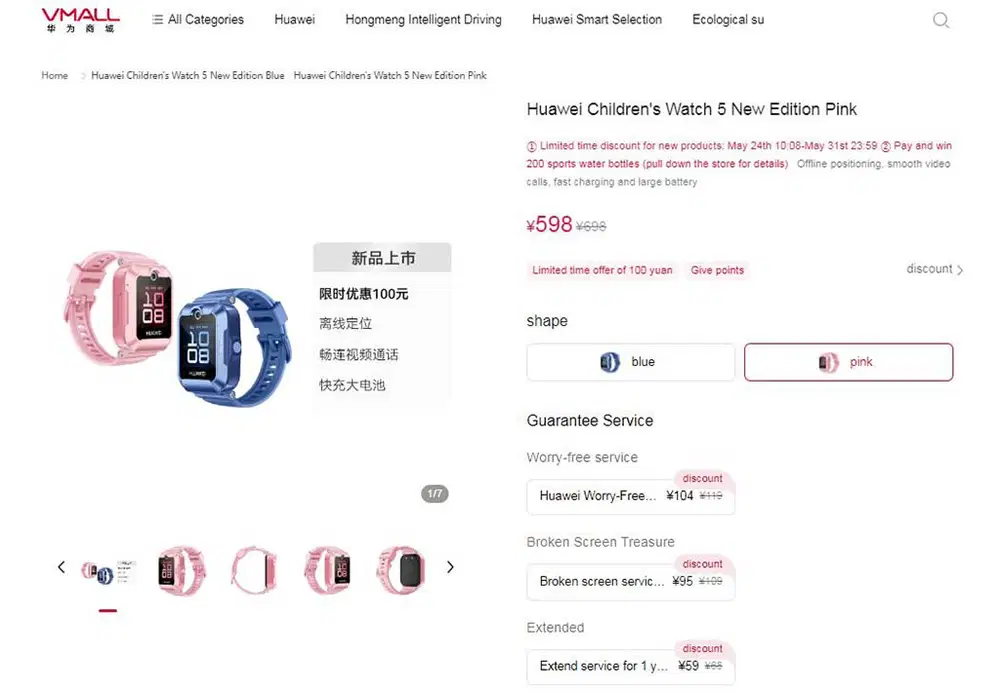The height and width of the screenshot is (693, 1000).
Task: Click the Give points tag
Action: click(717, 270)
